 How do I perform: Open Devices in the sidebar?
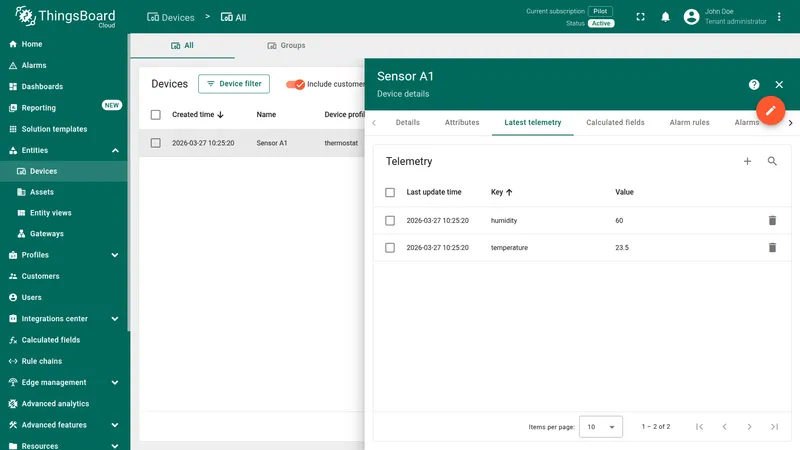click(x=64, y=171)
